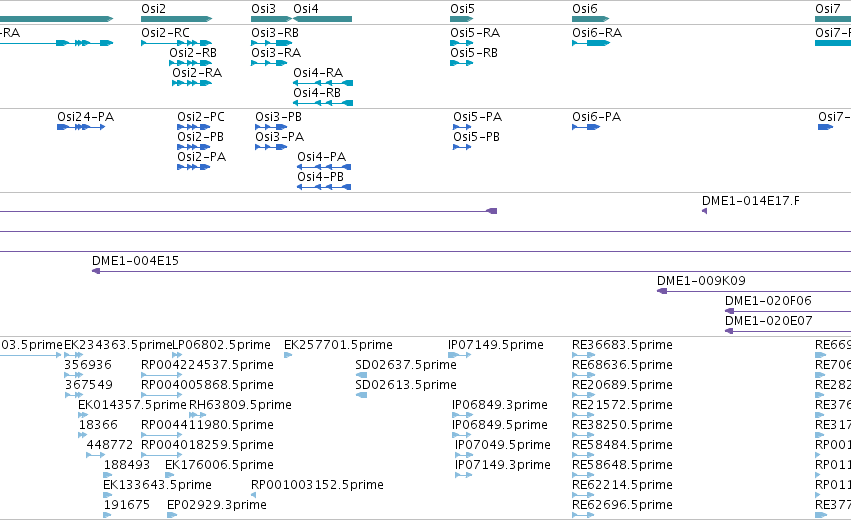
Task: Select the IP07149.3prime EST label
Action: pos(503,465)
